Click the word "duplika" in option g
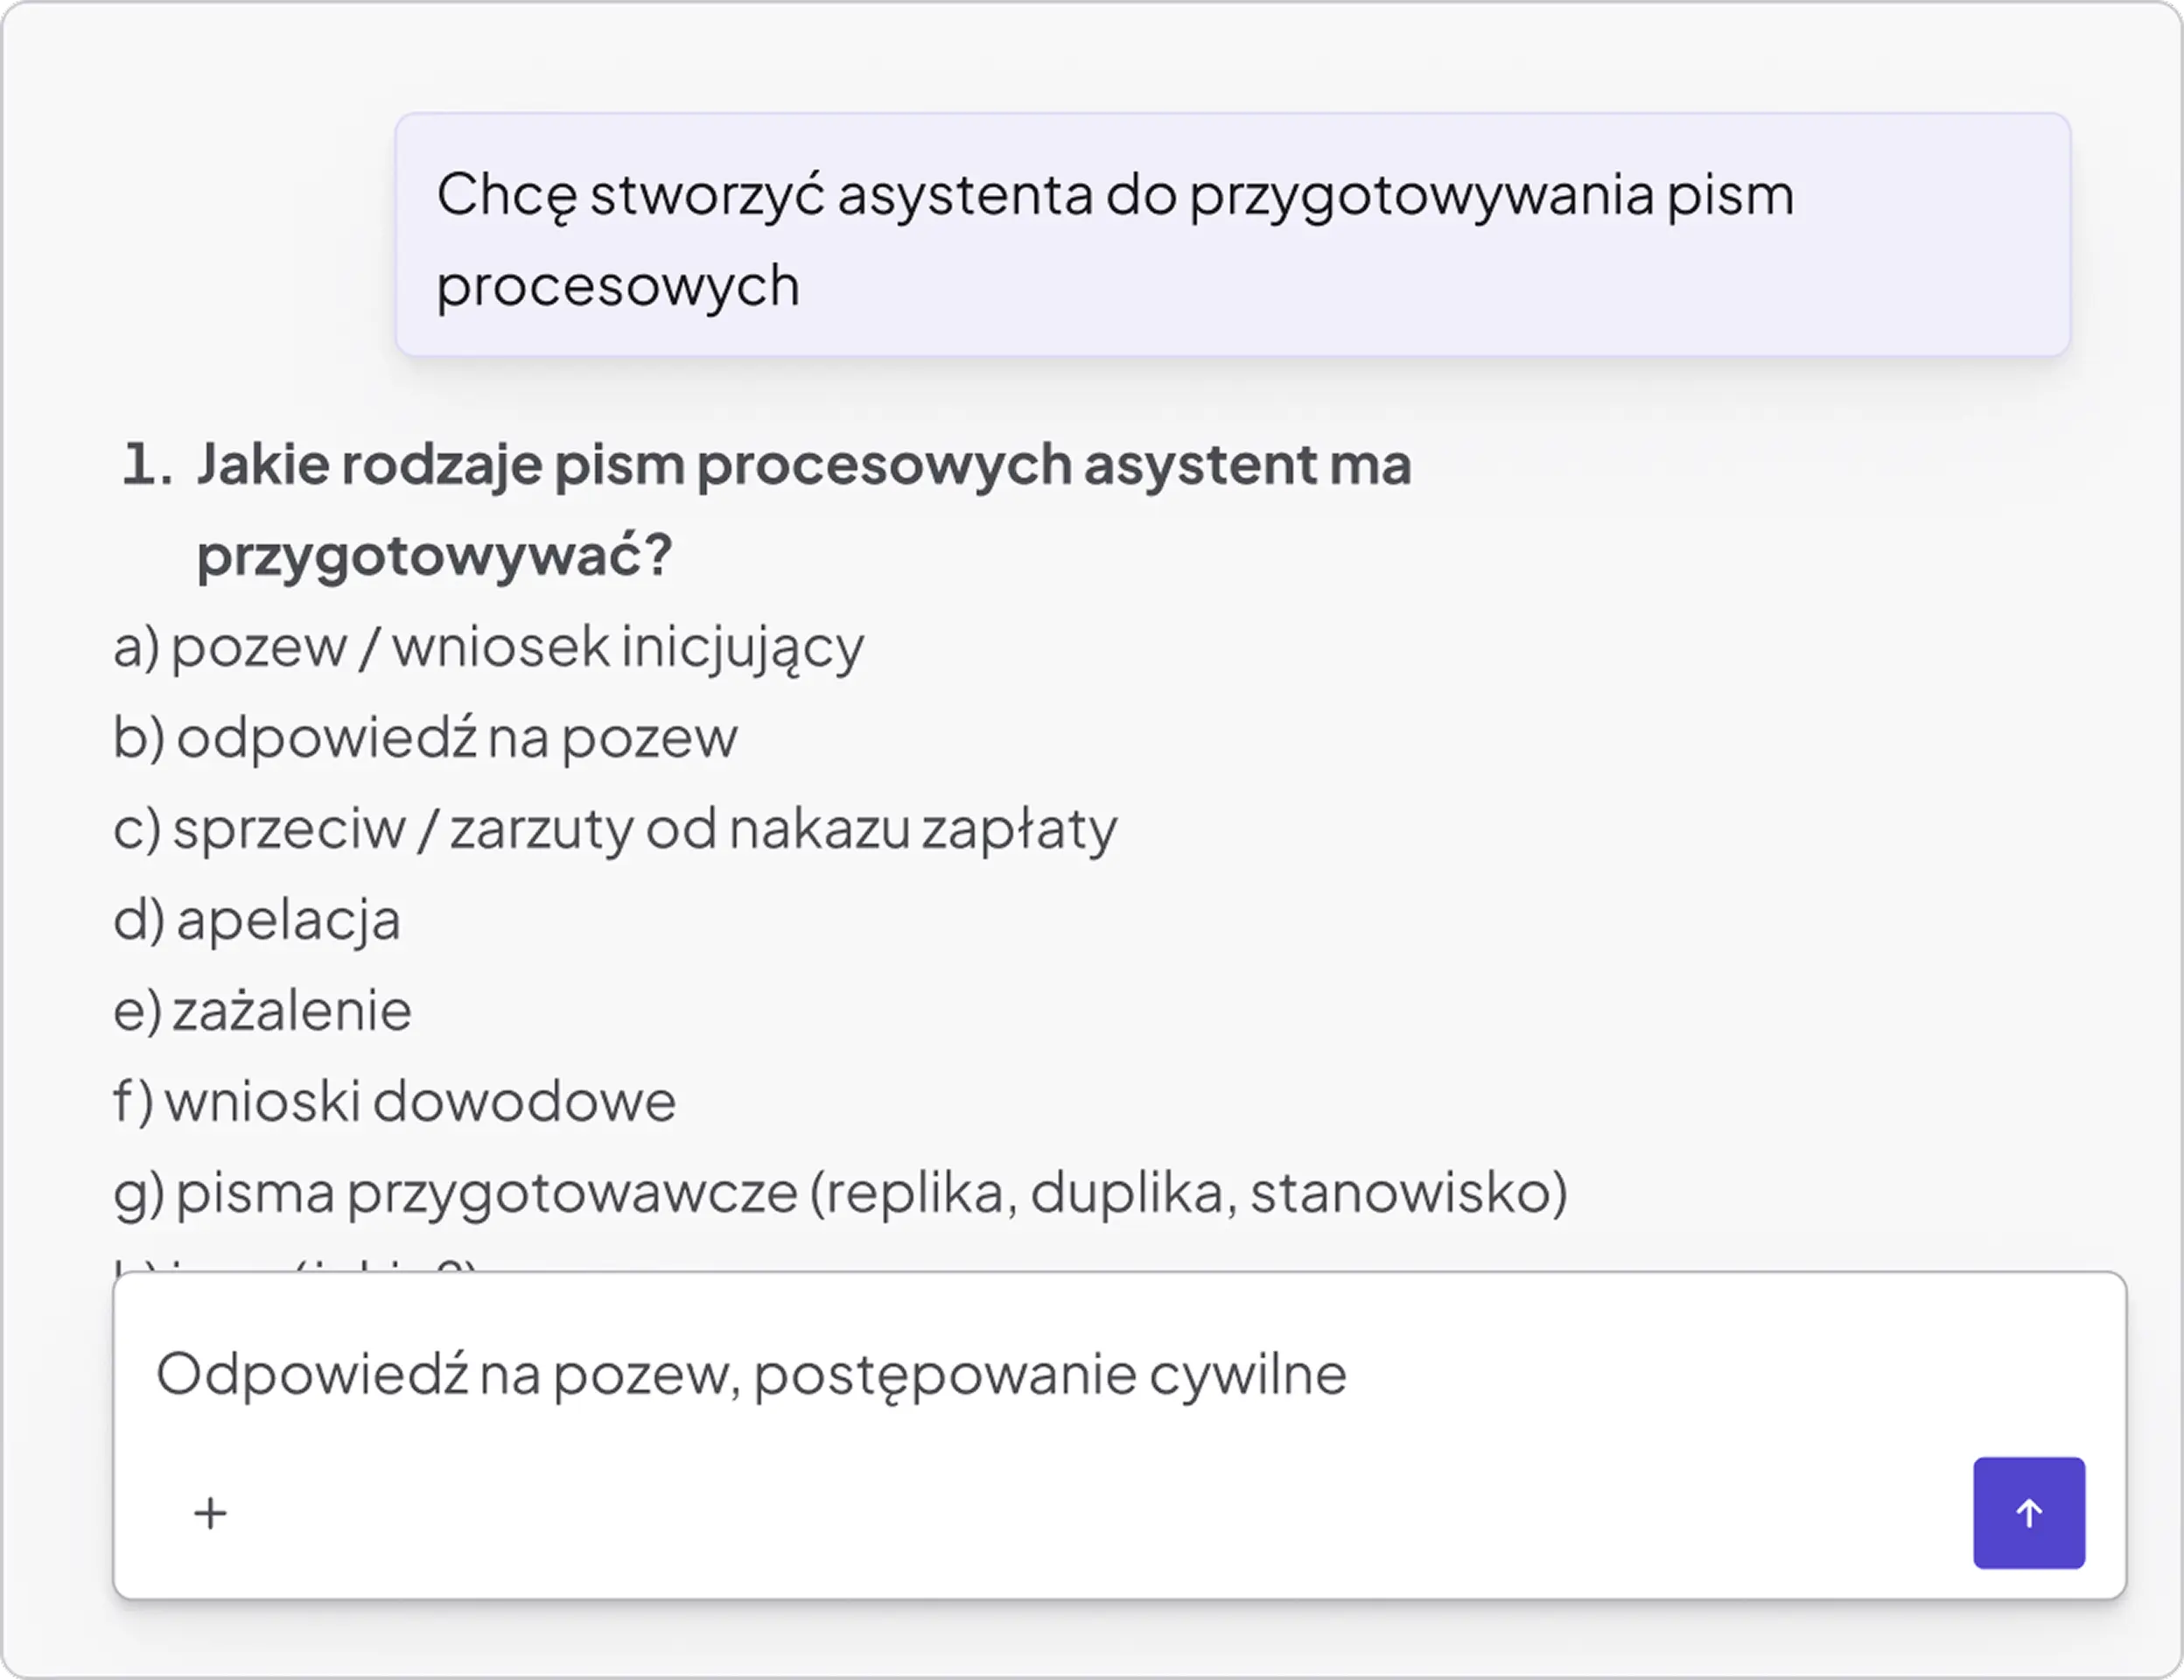 click(x=1127, y=1193)
